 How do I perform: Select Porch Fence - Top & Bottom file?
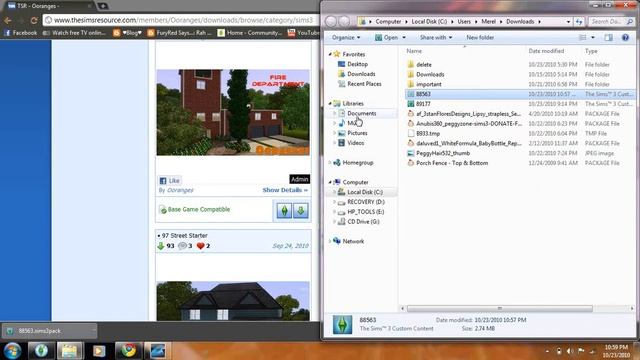(452, 163)
